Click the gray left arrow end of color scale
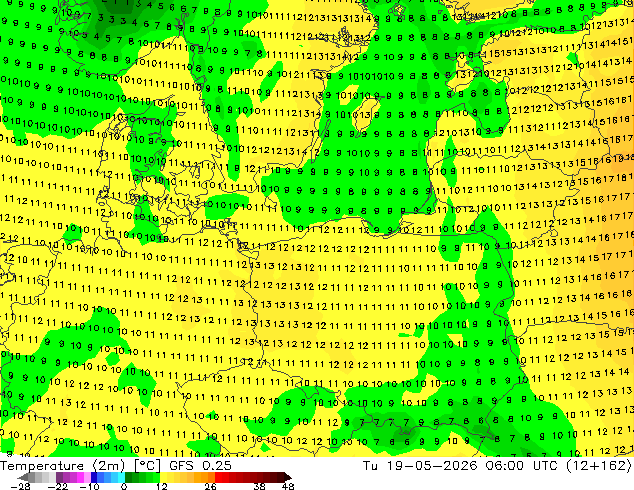634x490 pixels. click(x=22, y=477)
